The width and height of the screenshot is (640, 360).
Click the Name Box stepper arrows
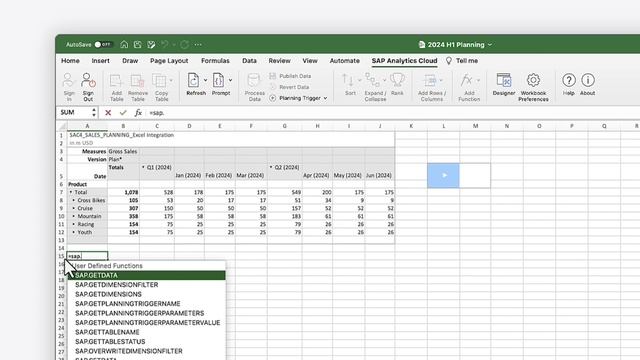coord(94,112)
